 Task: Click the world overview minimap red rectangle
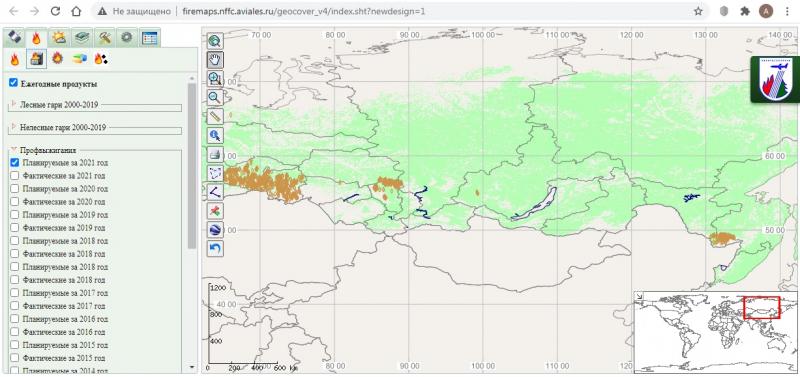pos(761,307)
